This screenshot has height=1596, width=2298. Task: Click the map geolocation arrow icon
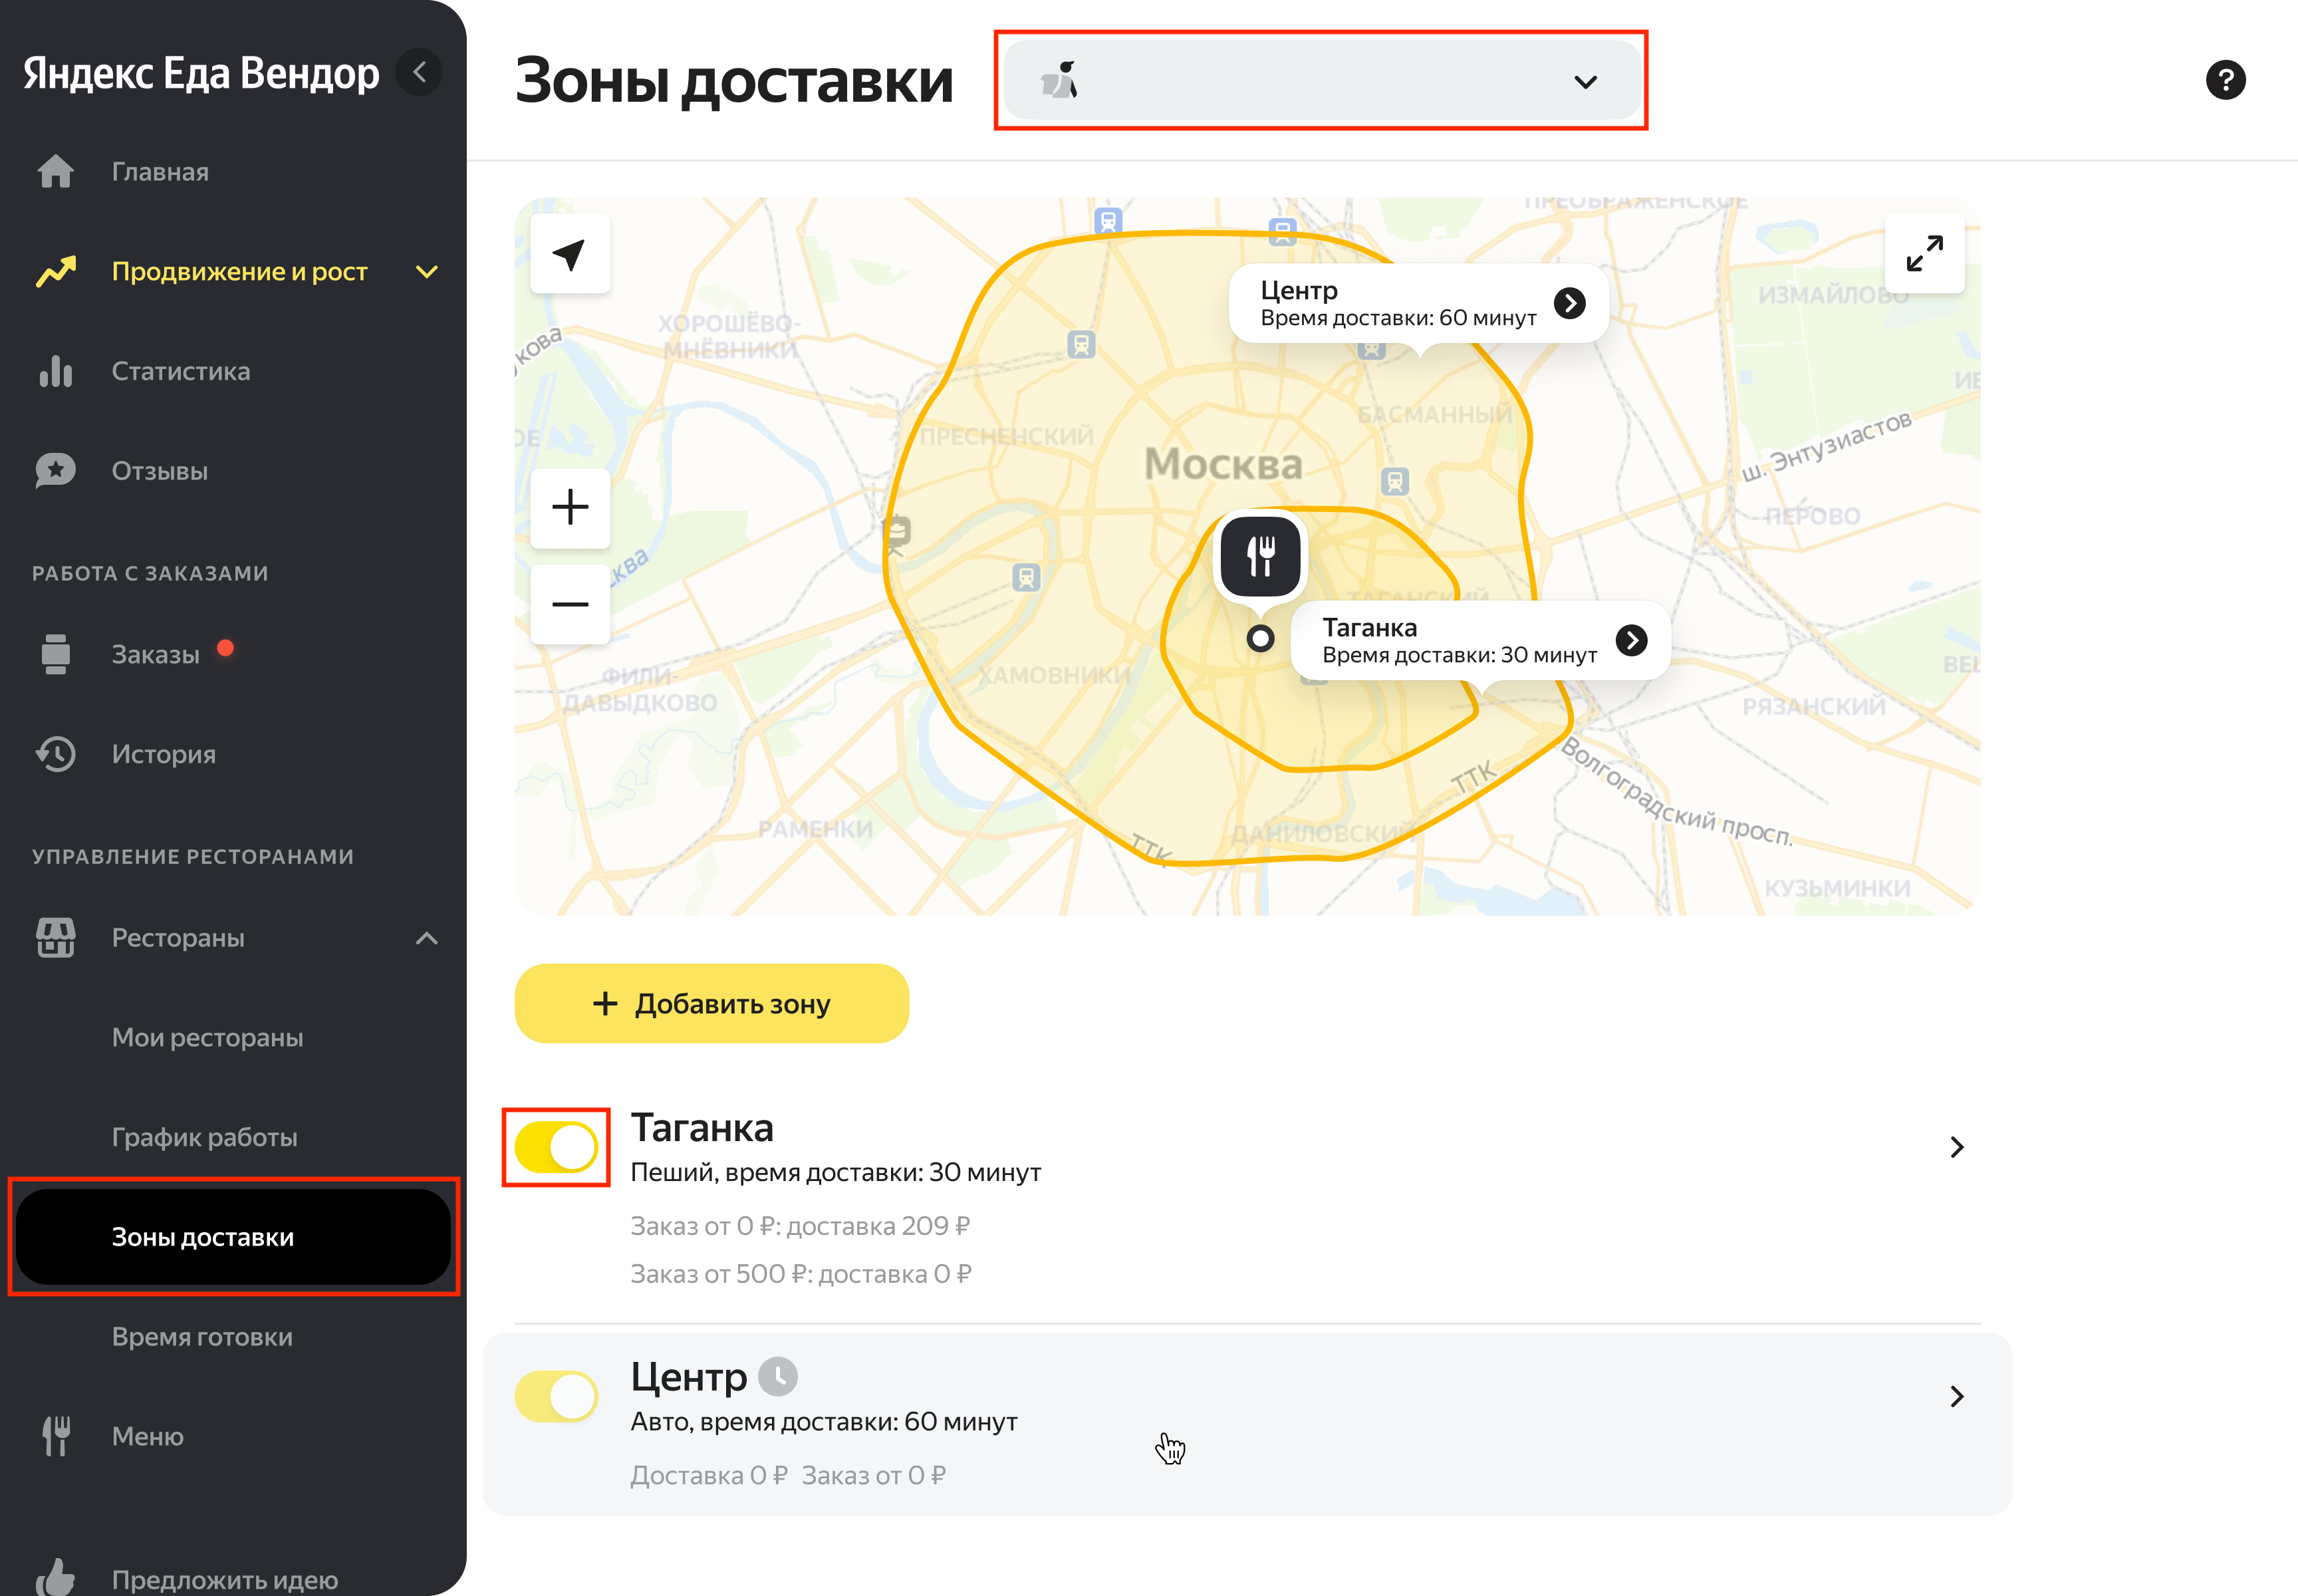tap(569, 254)
